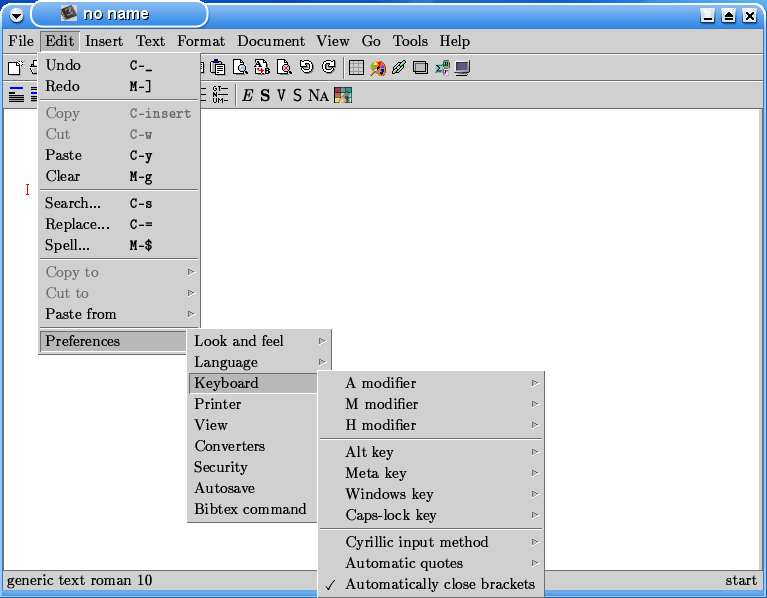Click the title bar window menu arrow
The height and width of the screenshot is (598, 767).
[17, 16]
